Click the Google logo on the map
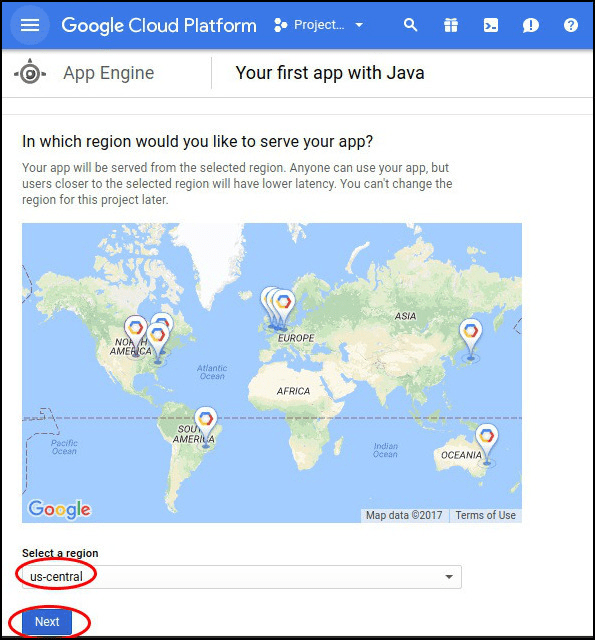The height and width of the screenshot is (640, 595). coord(60,509)
